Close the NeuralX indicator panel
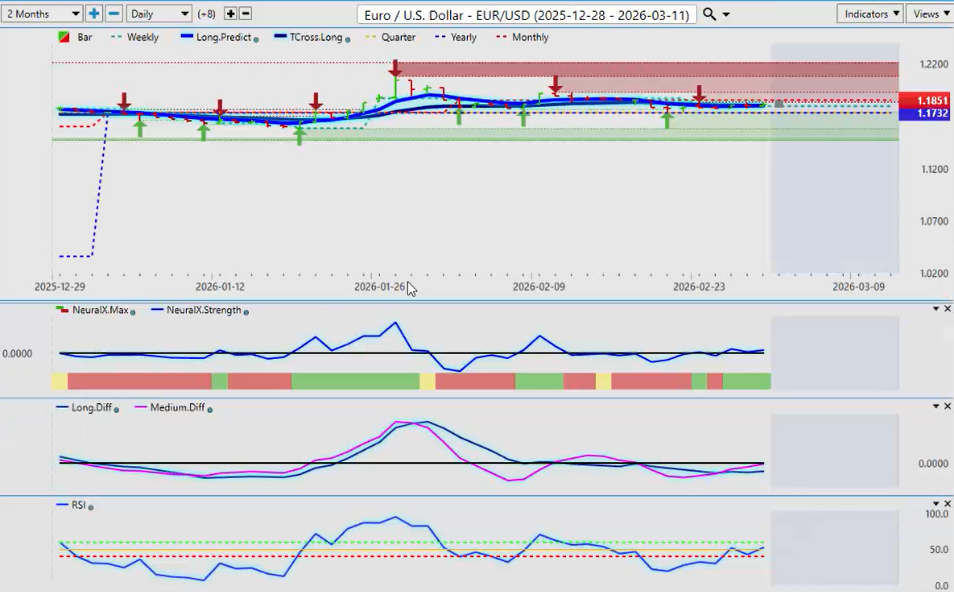 tap(948, 309)
